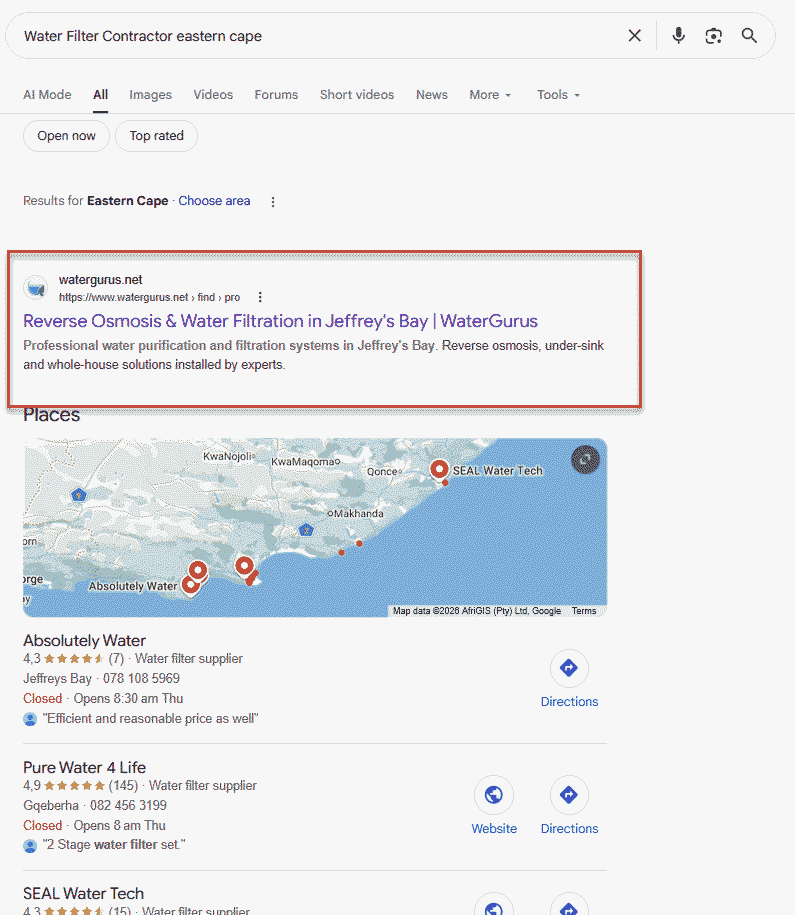This screenshot has width=795, height=915.
Task: Expand the More dropdown menu
Action: tap(490, 95)
